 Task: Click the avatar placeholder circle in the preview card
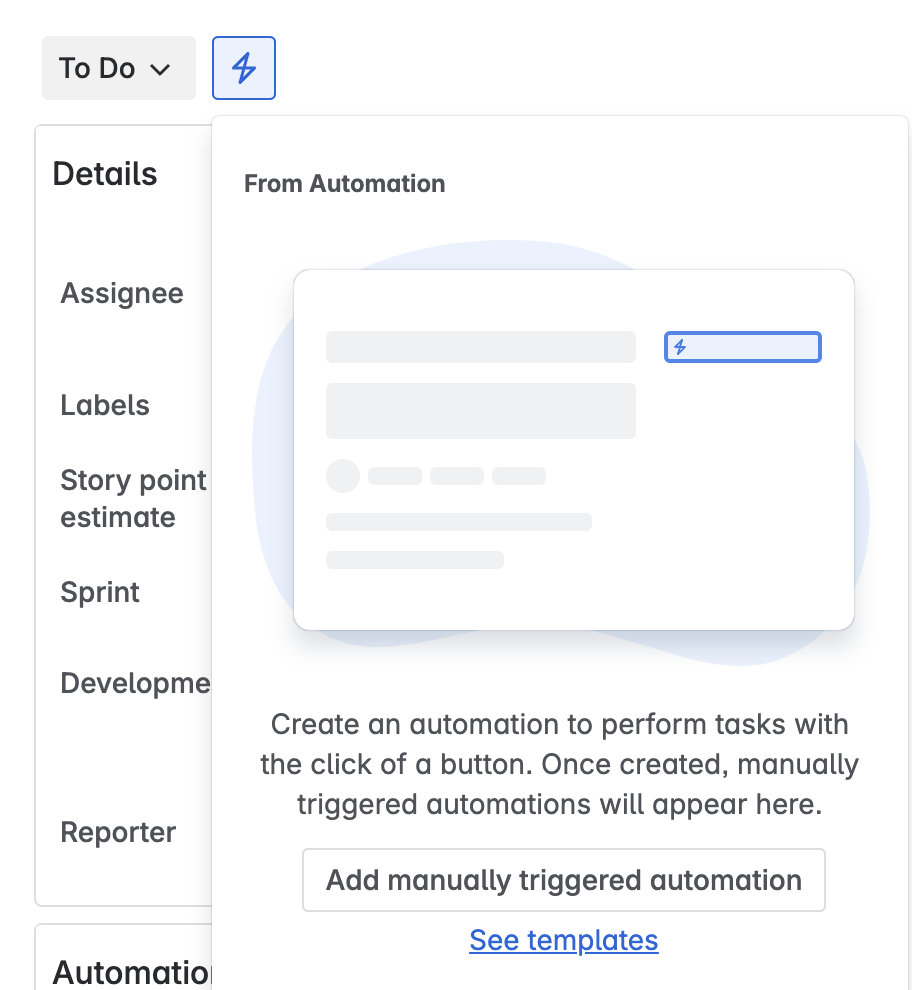tap(342, 476)
